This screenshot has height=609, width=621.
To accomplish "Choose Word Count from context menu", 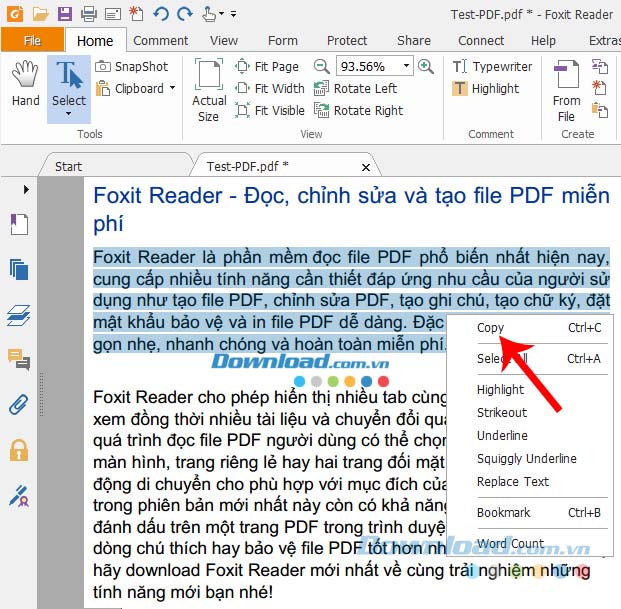I will click(530, 544).
